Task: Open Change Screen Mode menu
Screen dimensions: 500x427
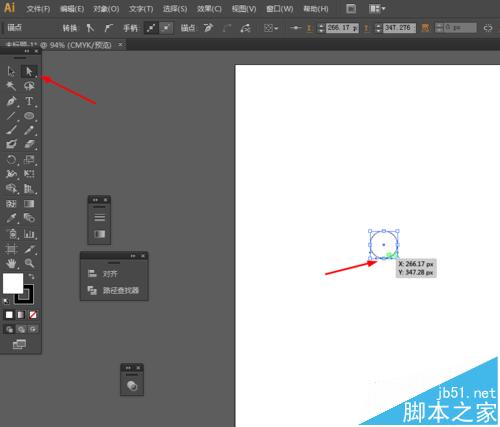Action: (x=19, y=344)
